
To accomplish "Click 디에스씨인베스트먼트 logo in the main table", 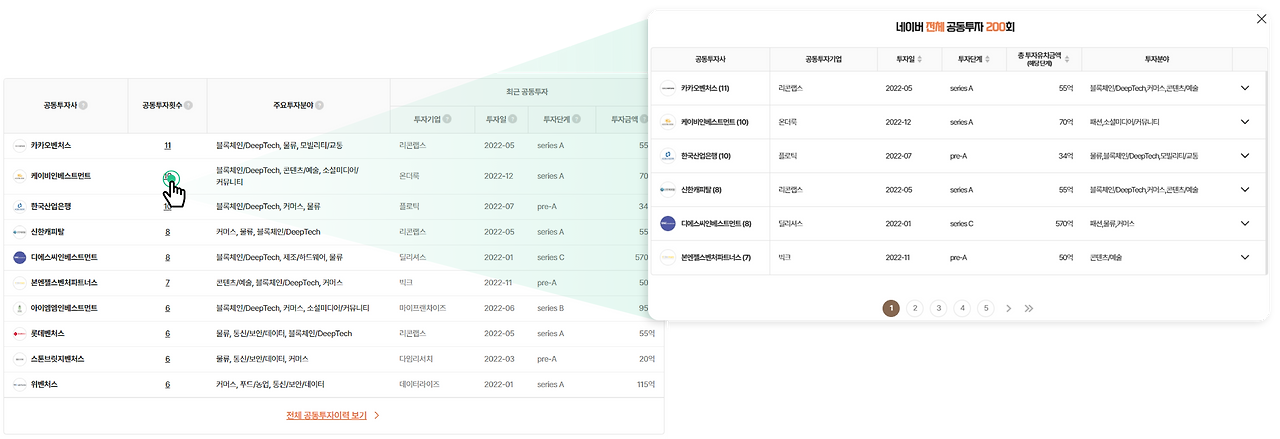I will (x=19, y=257).
